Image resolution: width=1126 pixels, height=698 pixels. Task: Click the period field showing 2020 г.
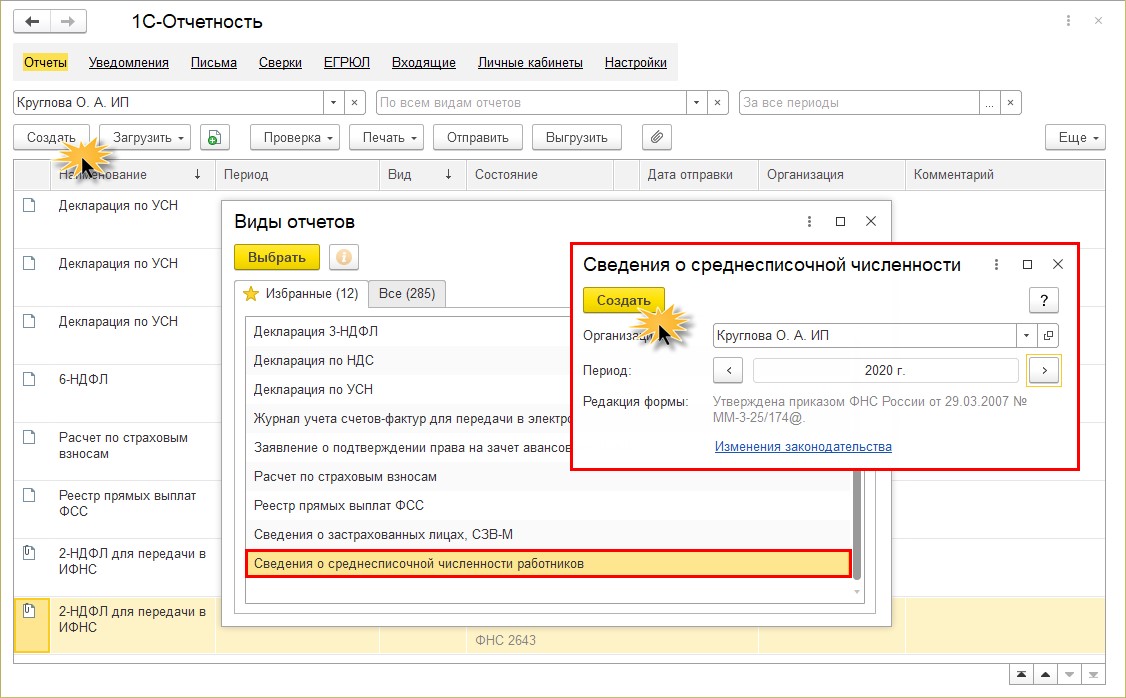(x=885, y=371)
